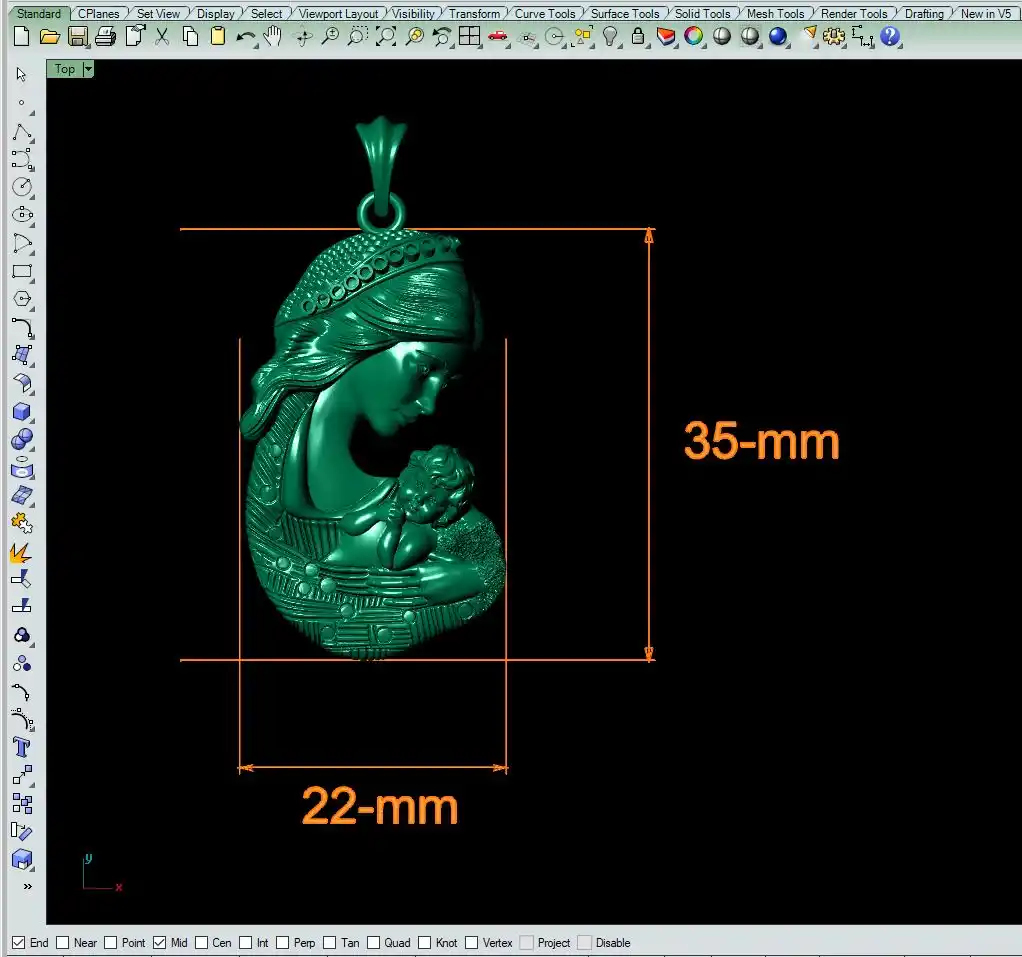Disable the End osnap checkbox

pyautogui.click(x=18, y=942)
